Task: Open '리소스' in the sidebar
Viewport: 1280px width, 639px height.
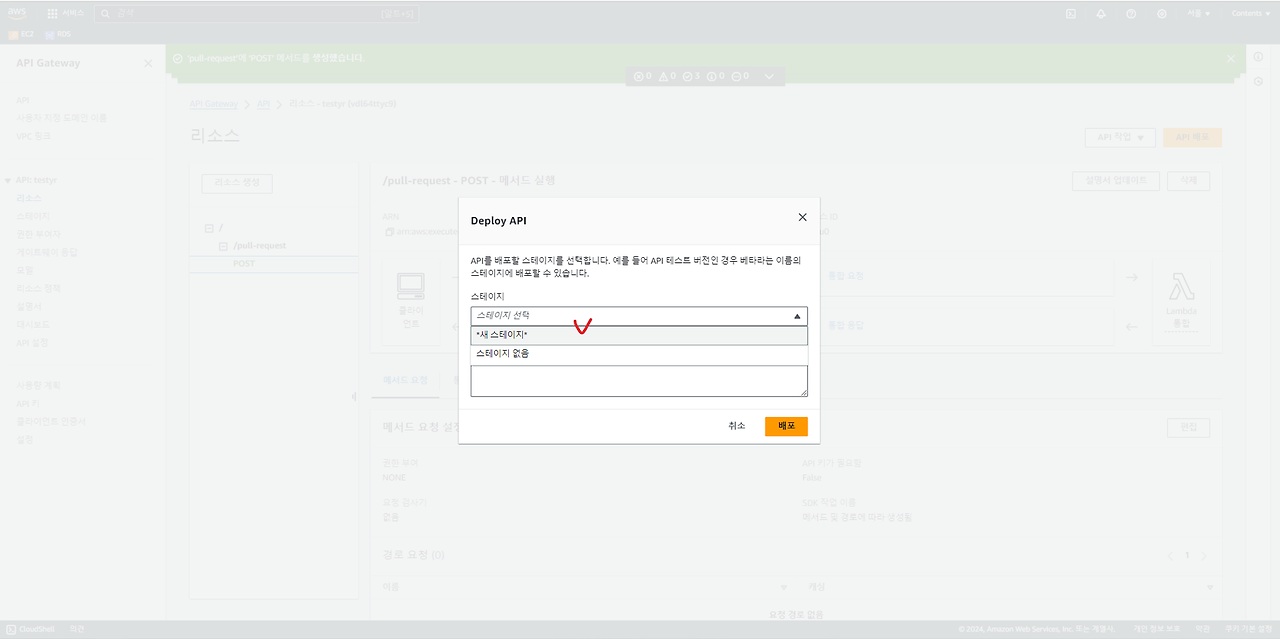Action: point(28,198)
